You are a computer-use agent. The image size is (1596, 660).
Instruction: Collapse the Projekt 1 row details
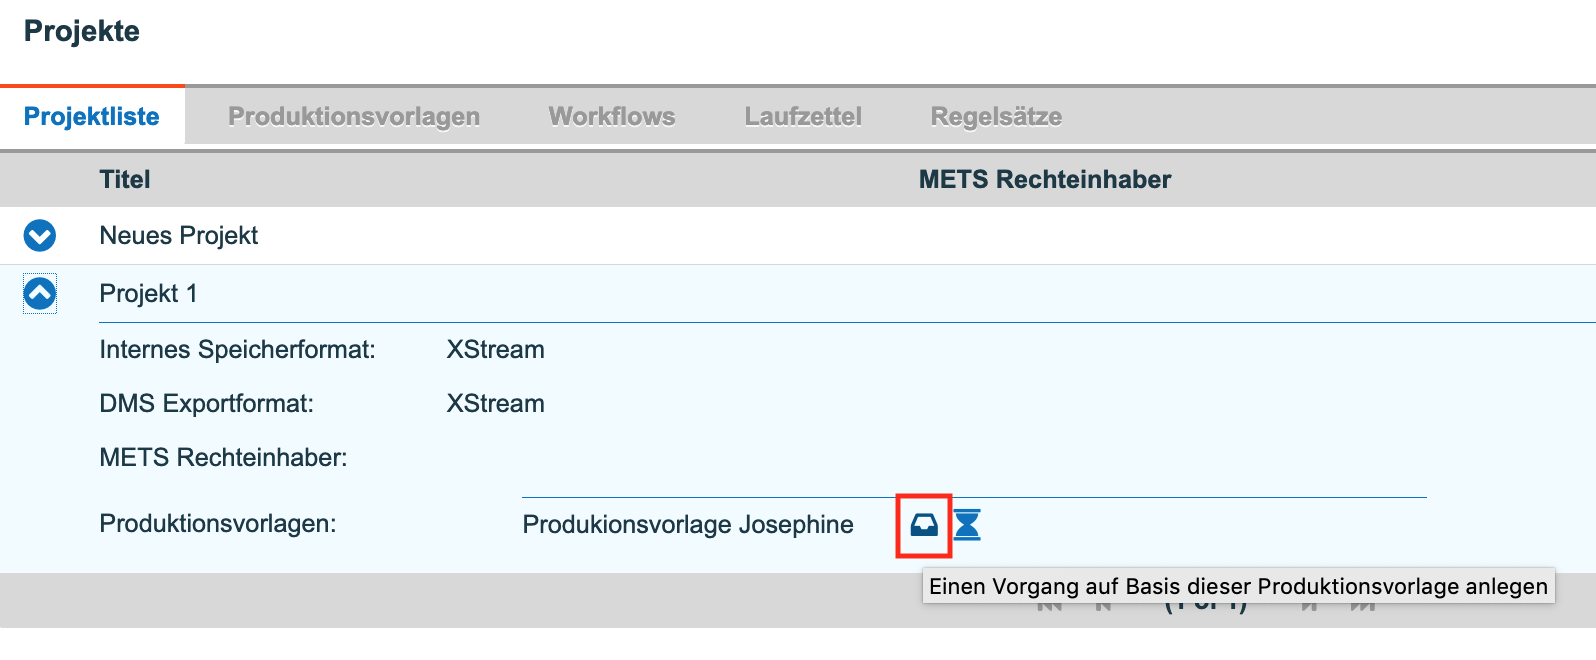(40, 294)
